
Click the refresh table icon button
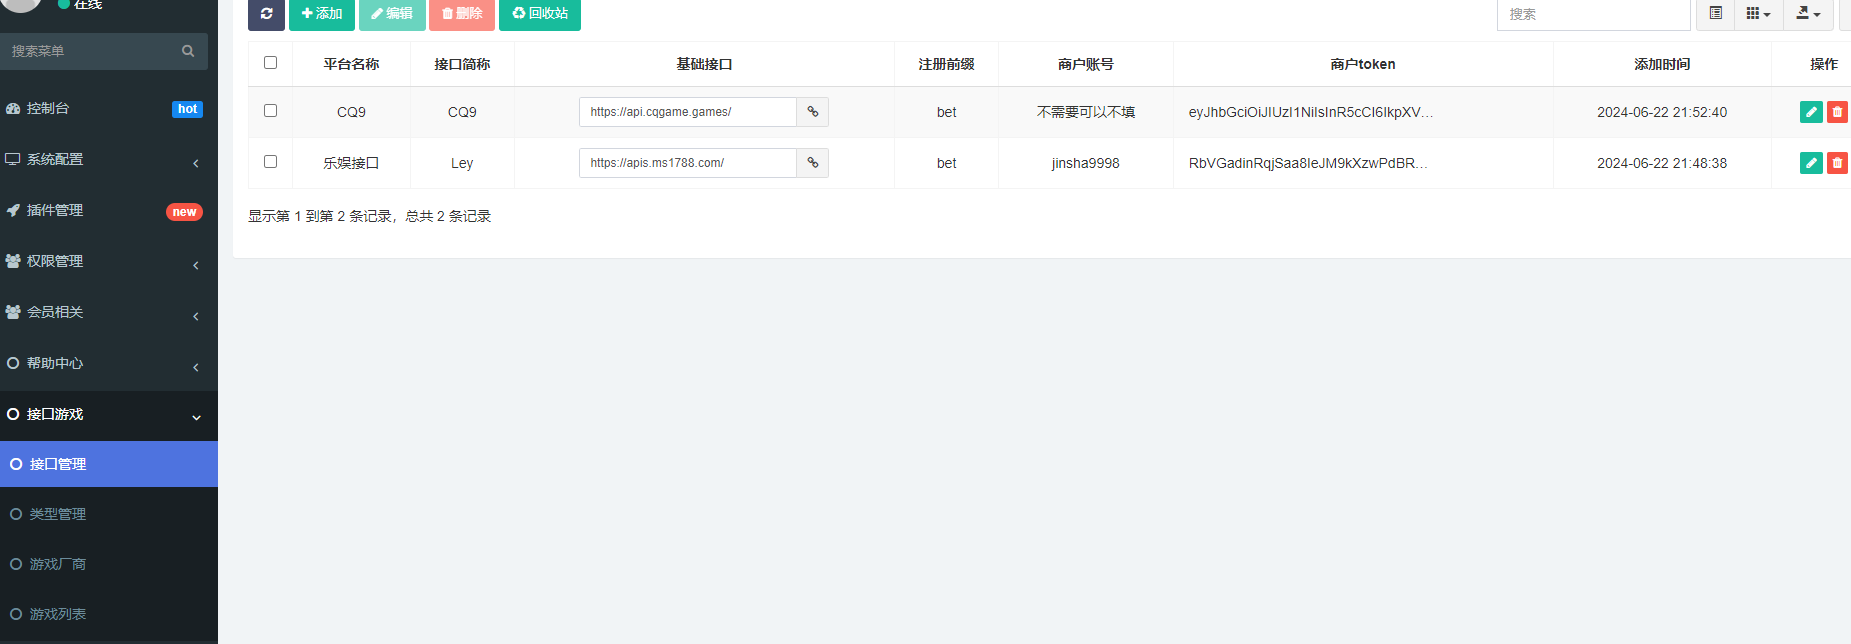point(266,14)
